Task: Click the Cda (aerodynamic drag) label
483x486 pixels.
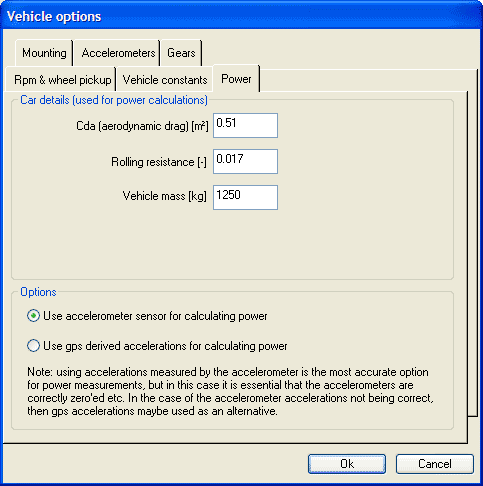Action: click(x=142, y=126)
